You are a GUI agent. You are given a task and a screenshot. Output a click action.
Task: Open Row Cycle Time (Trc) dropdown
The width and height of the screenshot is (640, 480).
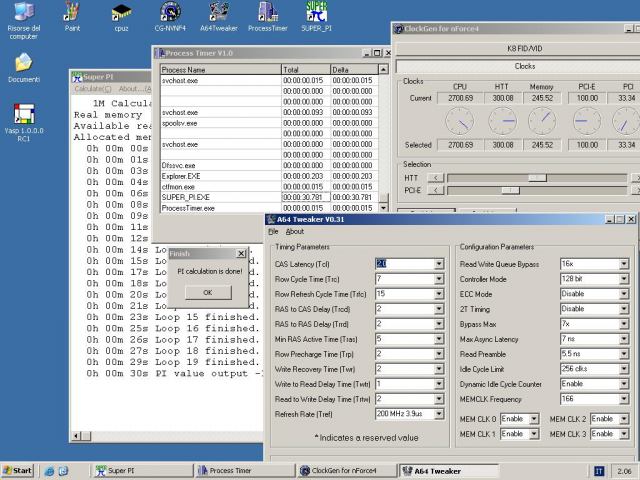click(x=439, y=279)
